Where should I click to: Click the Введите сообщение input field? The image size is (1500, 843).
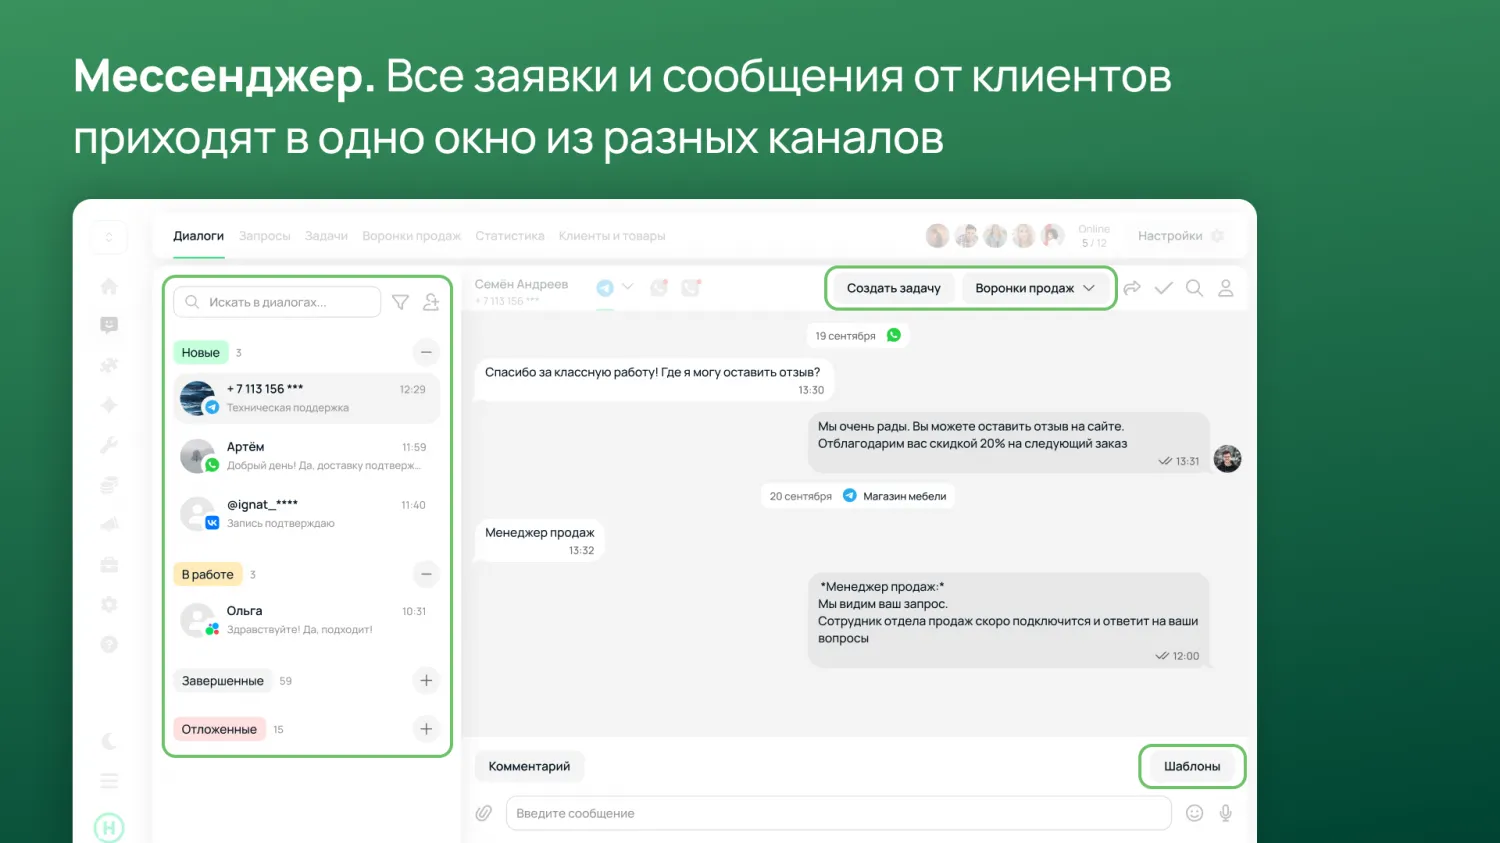click(838, 813)
